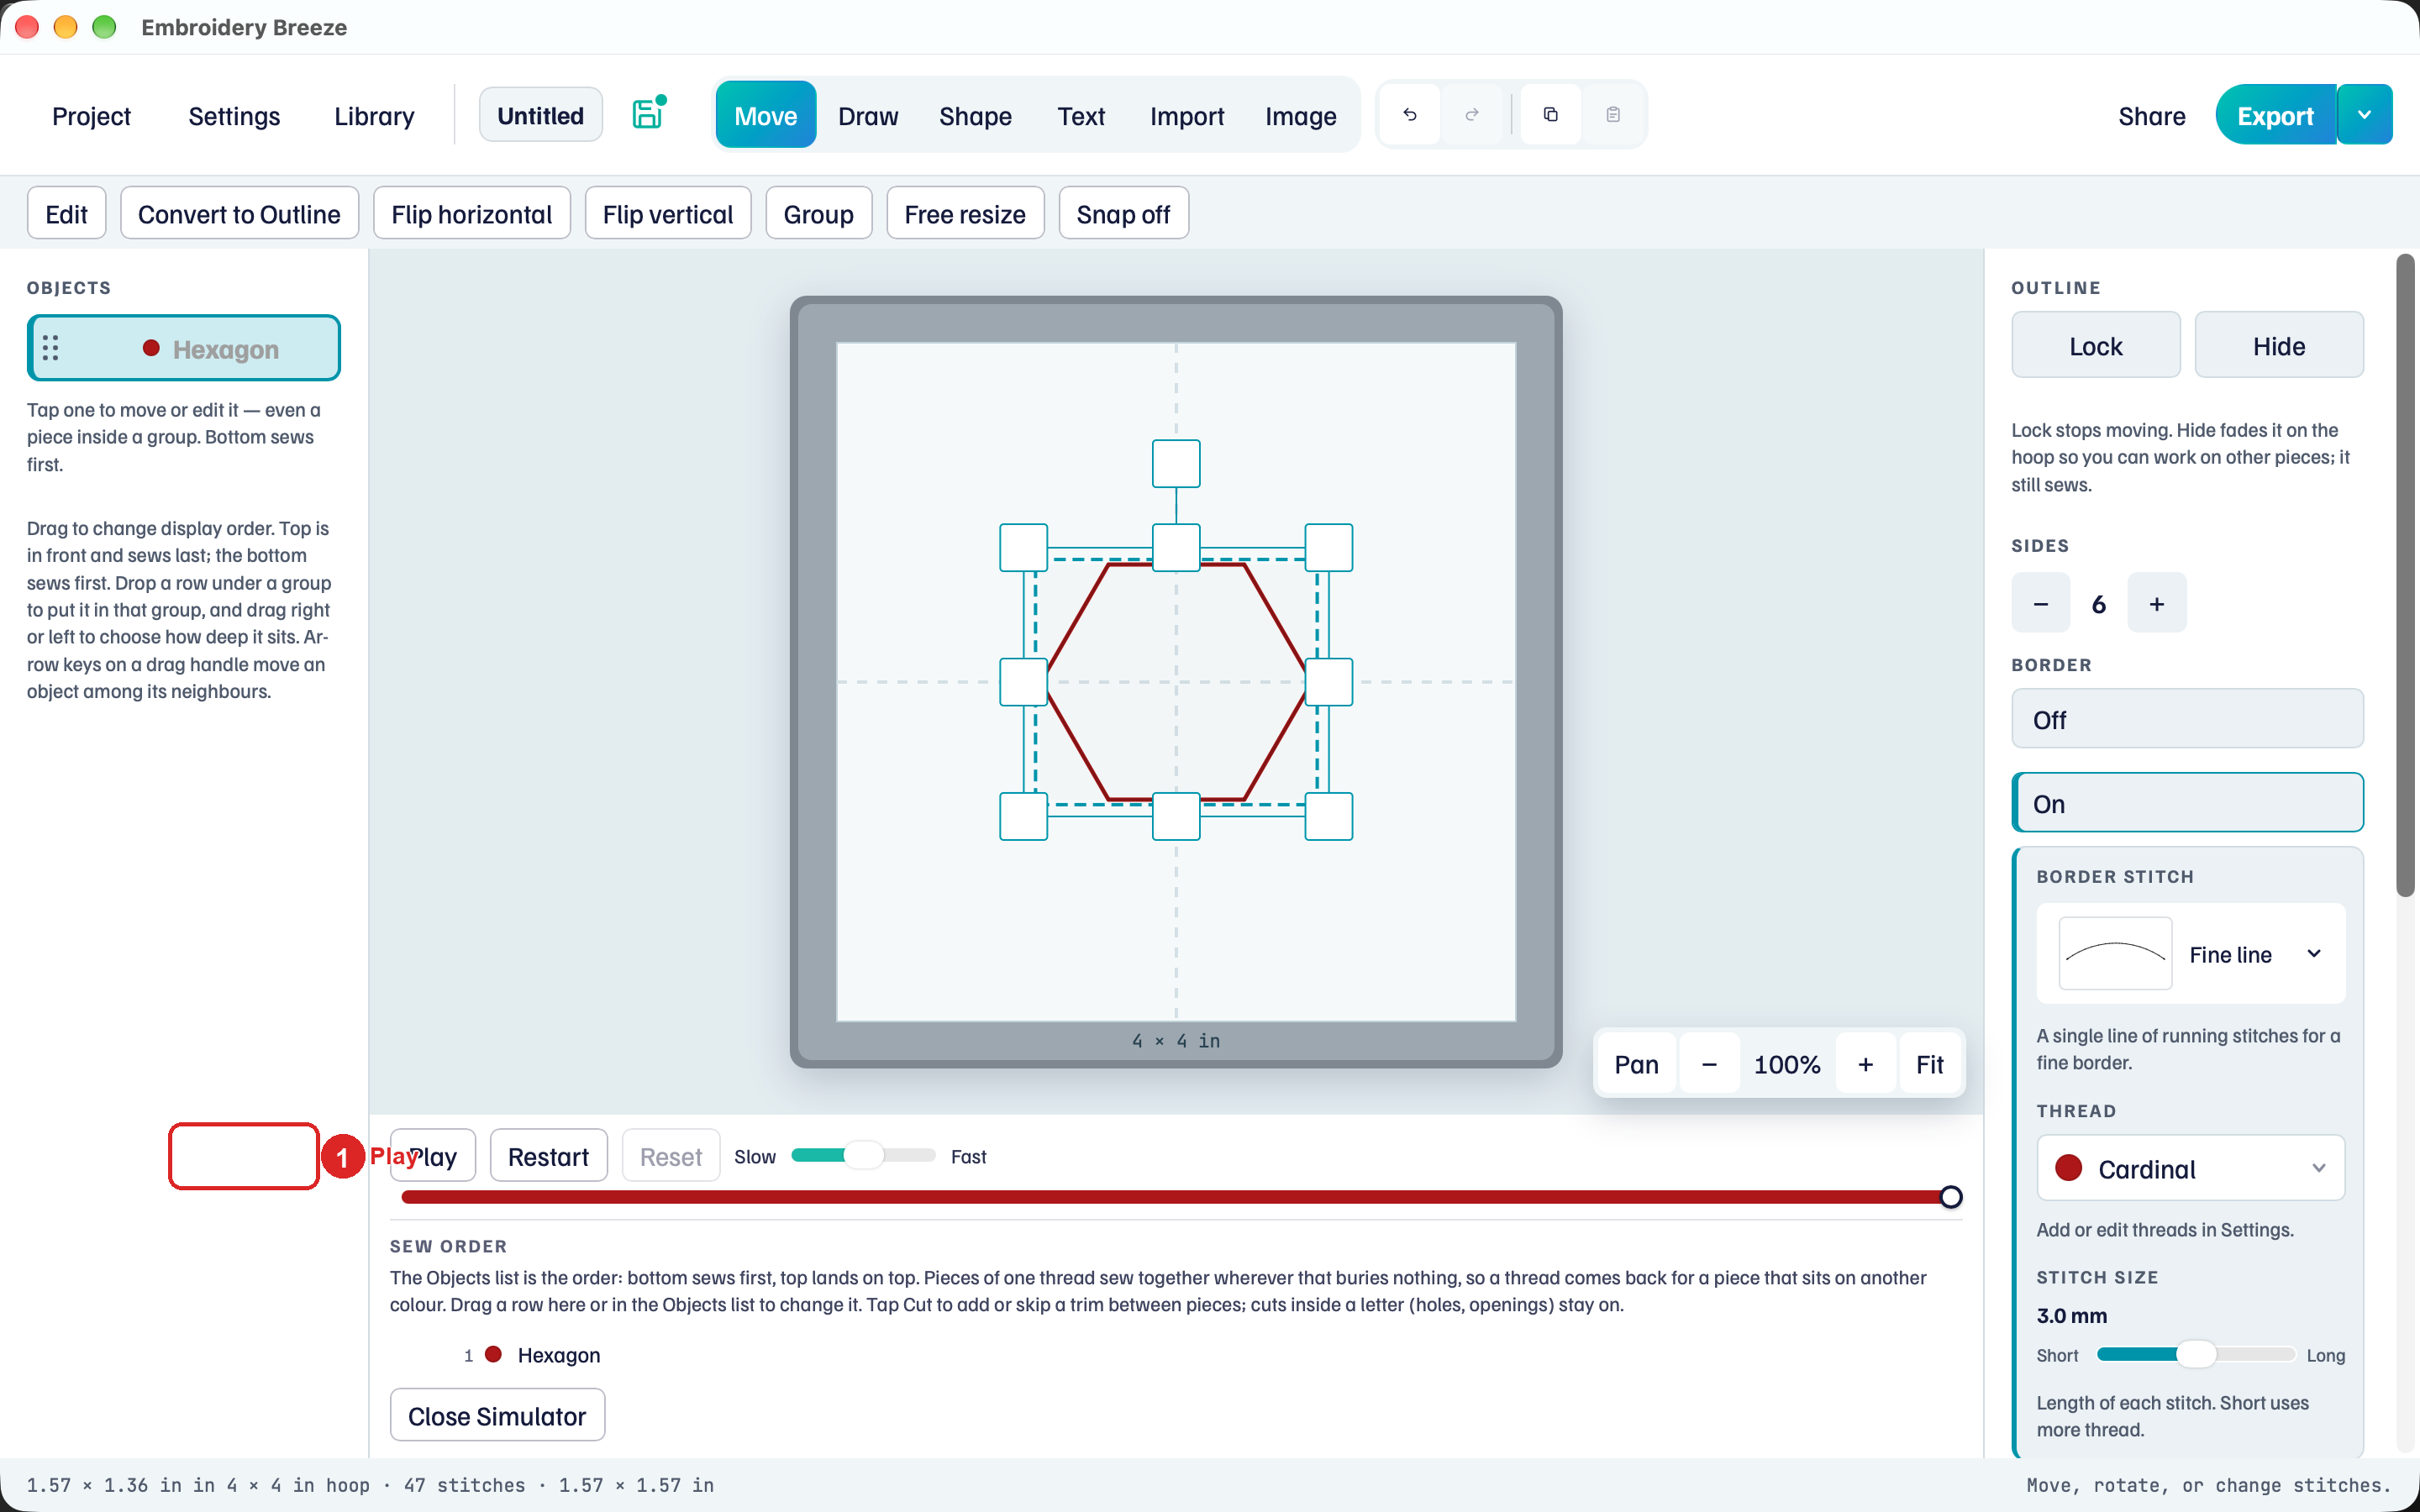Image resolution: width=2420 pixels, height=1512 pixels.
Task: Decrease sides with the minus button
Action: pos(2041,603)
